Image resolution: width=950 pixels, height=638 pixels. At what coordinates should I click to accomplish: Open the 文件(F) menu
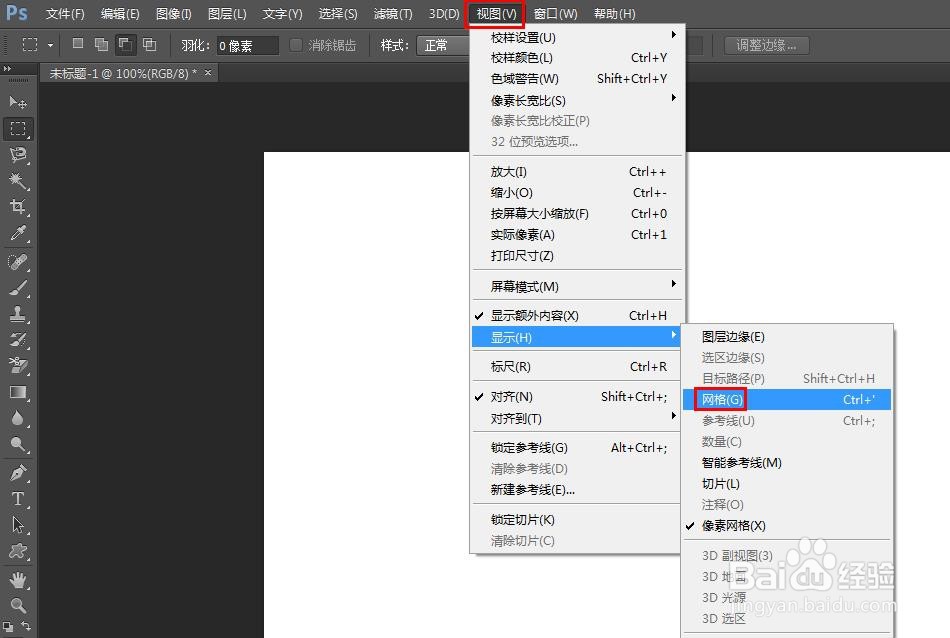pyautogui.click(x=65, y=13)
